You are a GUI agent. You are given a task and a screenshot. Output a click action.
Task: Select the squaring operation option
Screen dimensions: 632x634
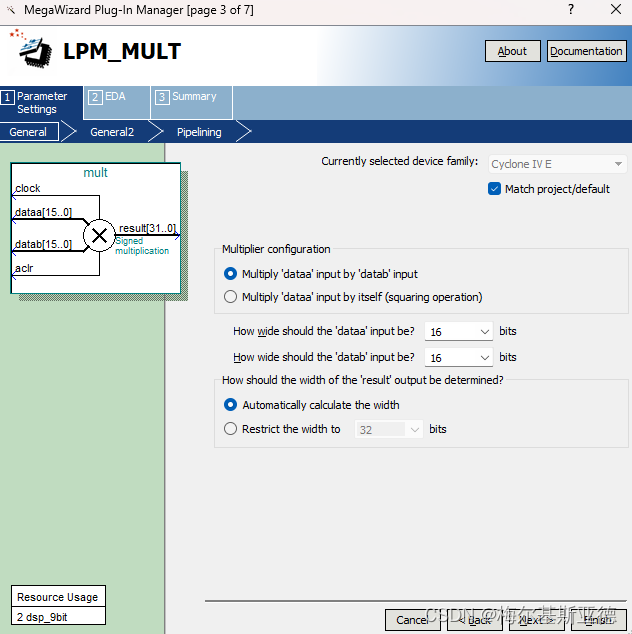pyautogui.click(x=230, y=297)
